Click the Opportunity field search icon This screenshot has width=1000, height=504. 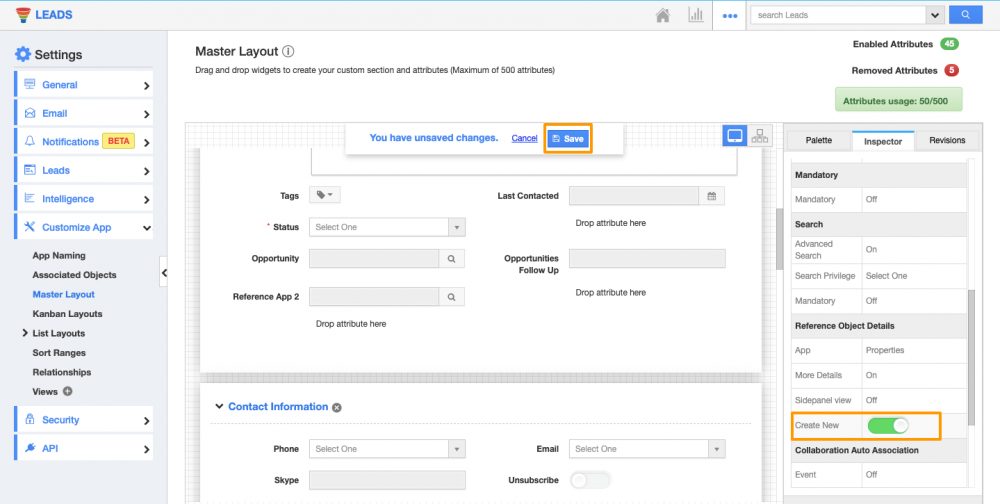(451, 259)
